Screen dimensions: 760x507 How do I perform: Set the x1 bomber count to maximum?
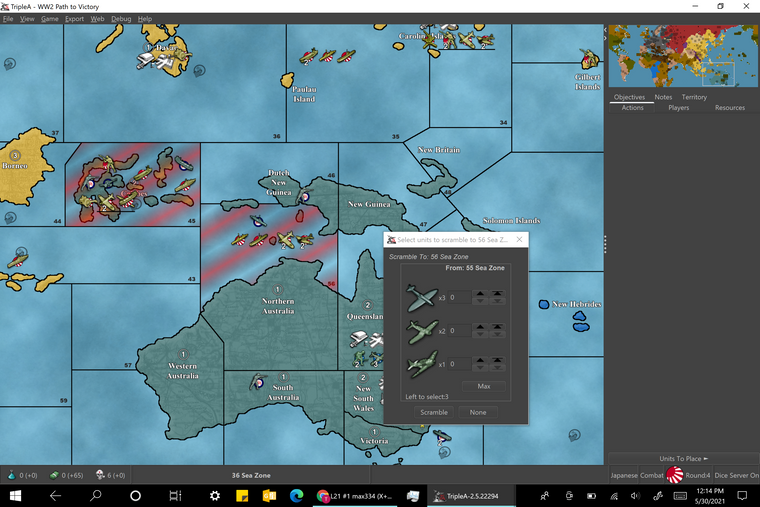point(497,361)
